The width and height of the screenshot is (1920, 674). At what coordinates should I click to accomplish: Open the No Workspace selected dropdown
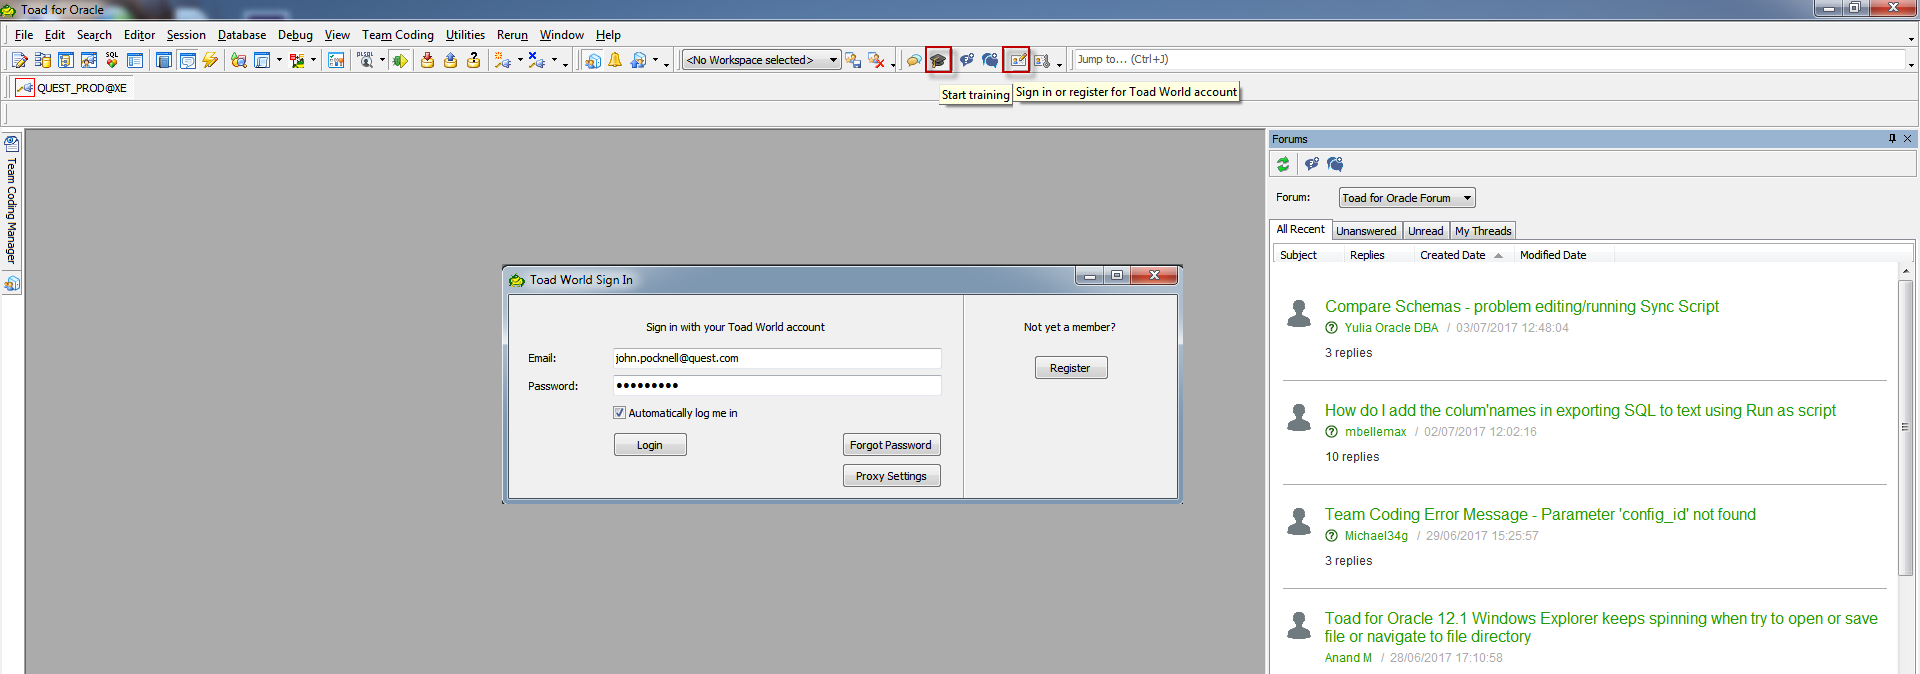(761, 60)
